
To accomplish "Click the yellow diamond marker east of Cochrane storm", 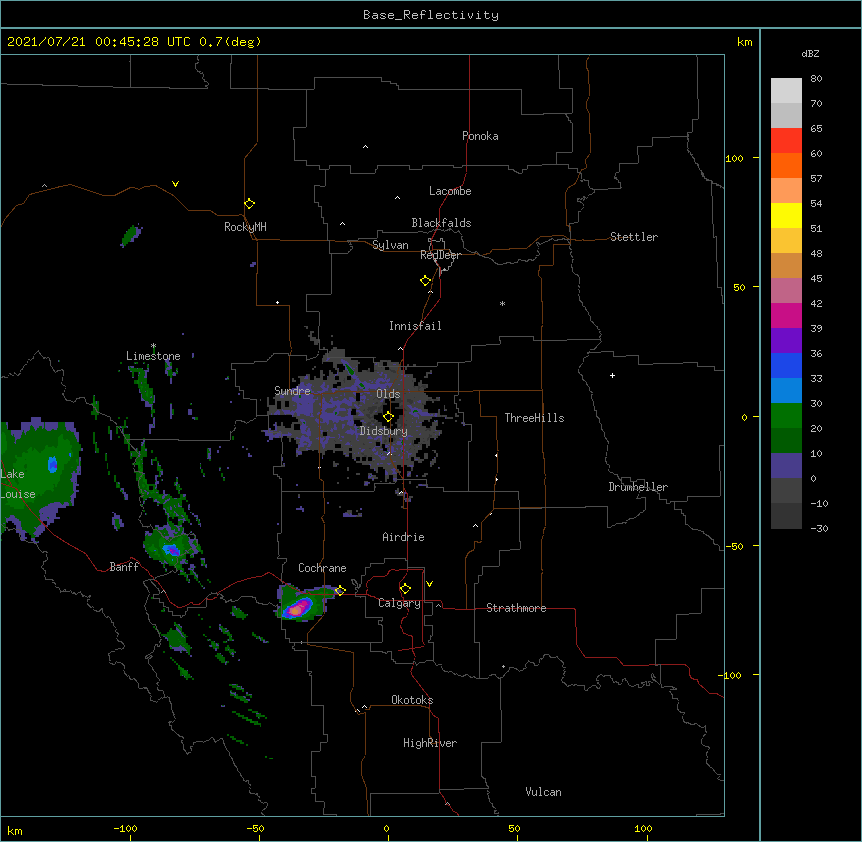I will [x=340, y=590].
